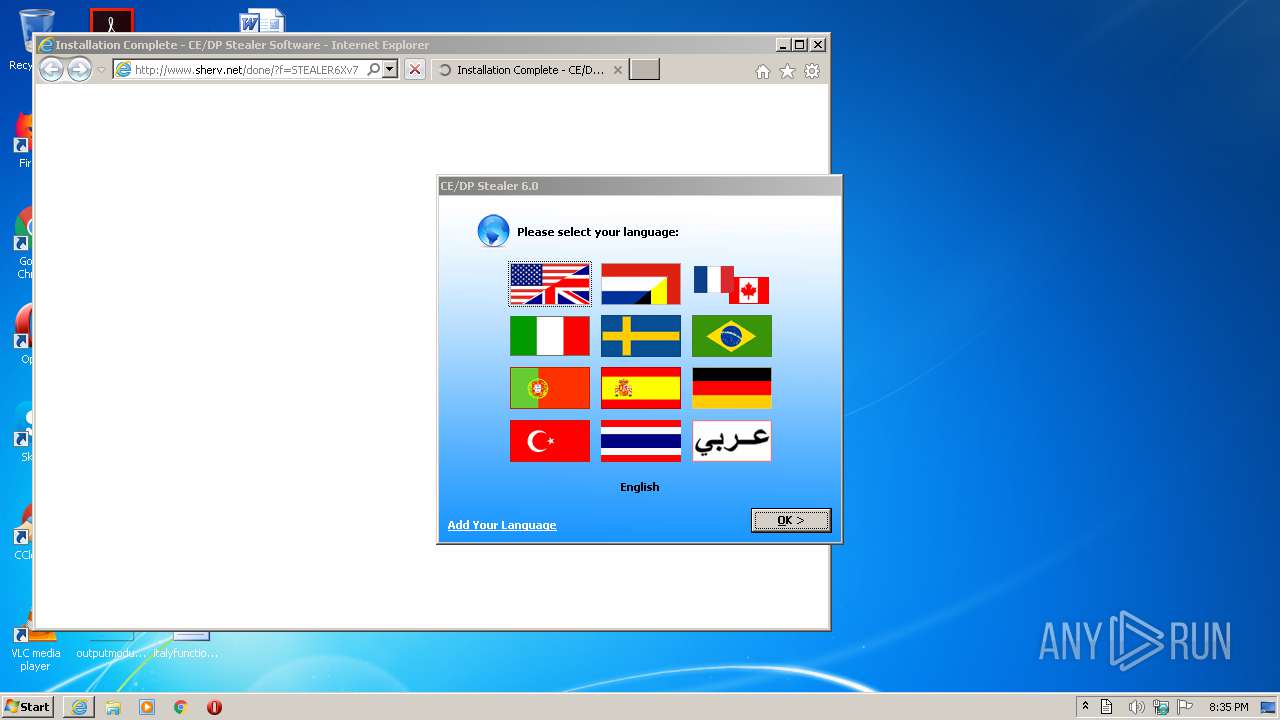
Task: Pick the French/Canadian flag language
Action: click(x=732, y=284)
